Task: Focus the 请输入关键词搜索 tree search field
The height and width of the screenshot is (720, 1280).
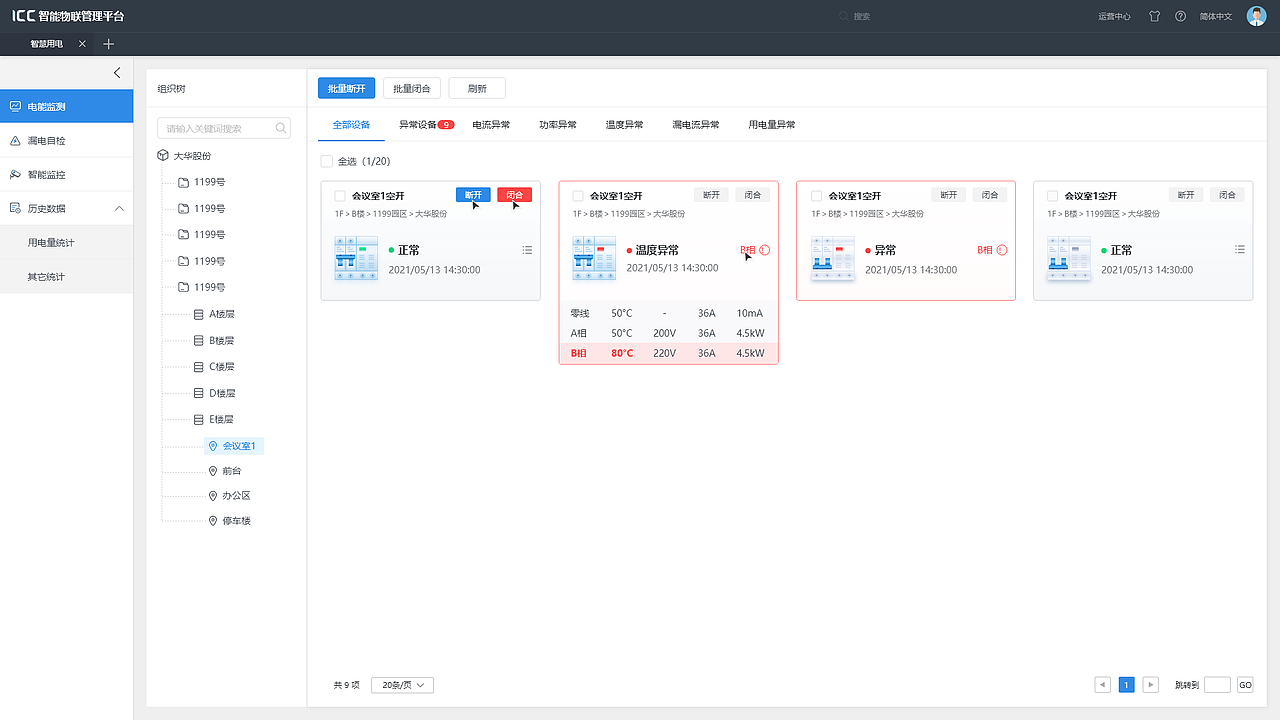Action: pyautogui.click(x=224, y=128)
